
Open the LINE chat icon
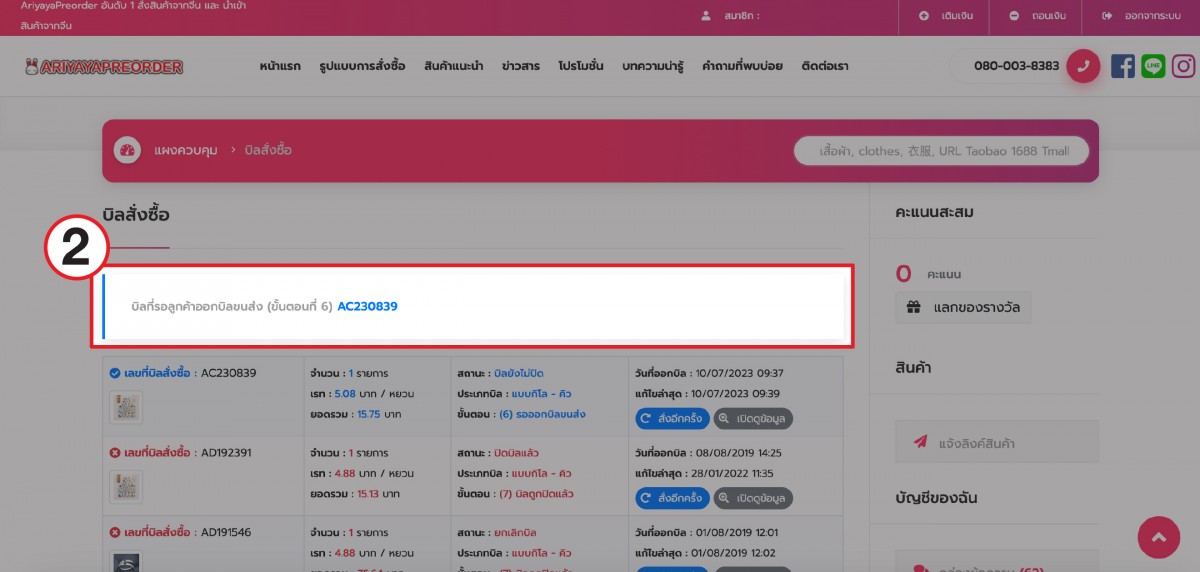[x=1153, y=67]
